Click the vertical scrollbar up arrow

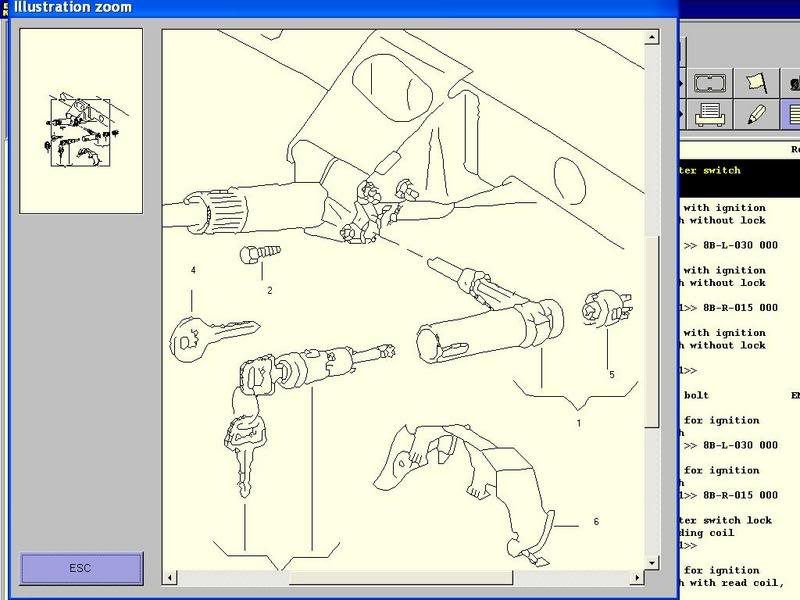click(x=653, y=37)
